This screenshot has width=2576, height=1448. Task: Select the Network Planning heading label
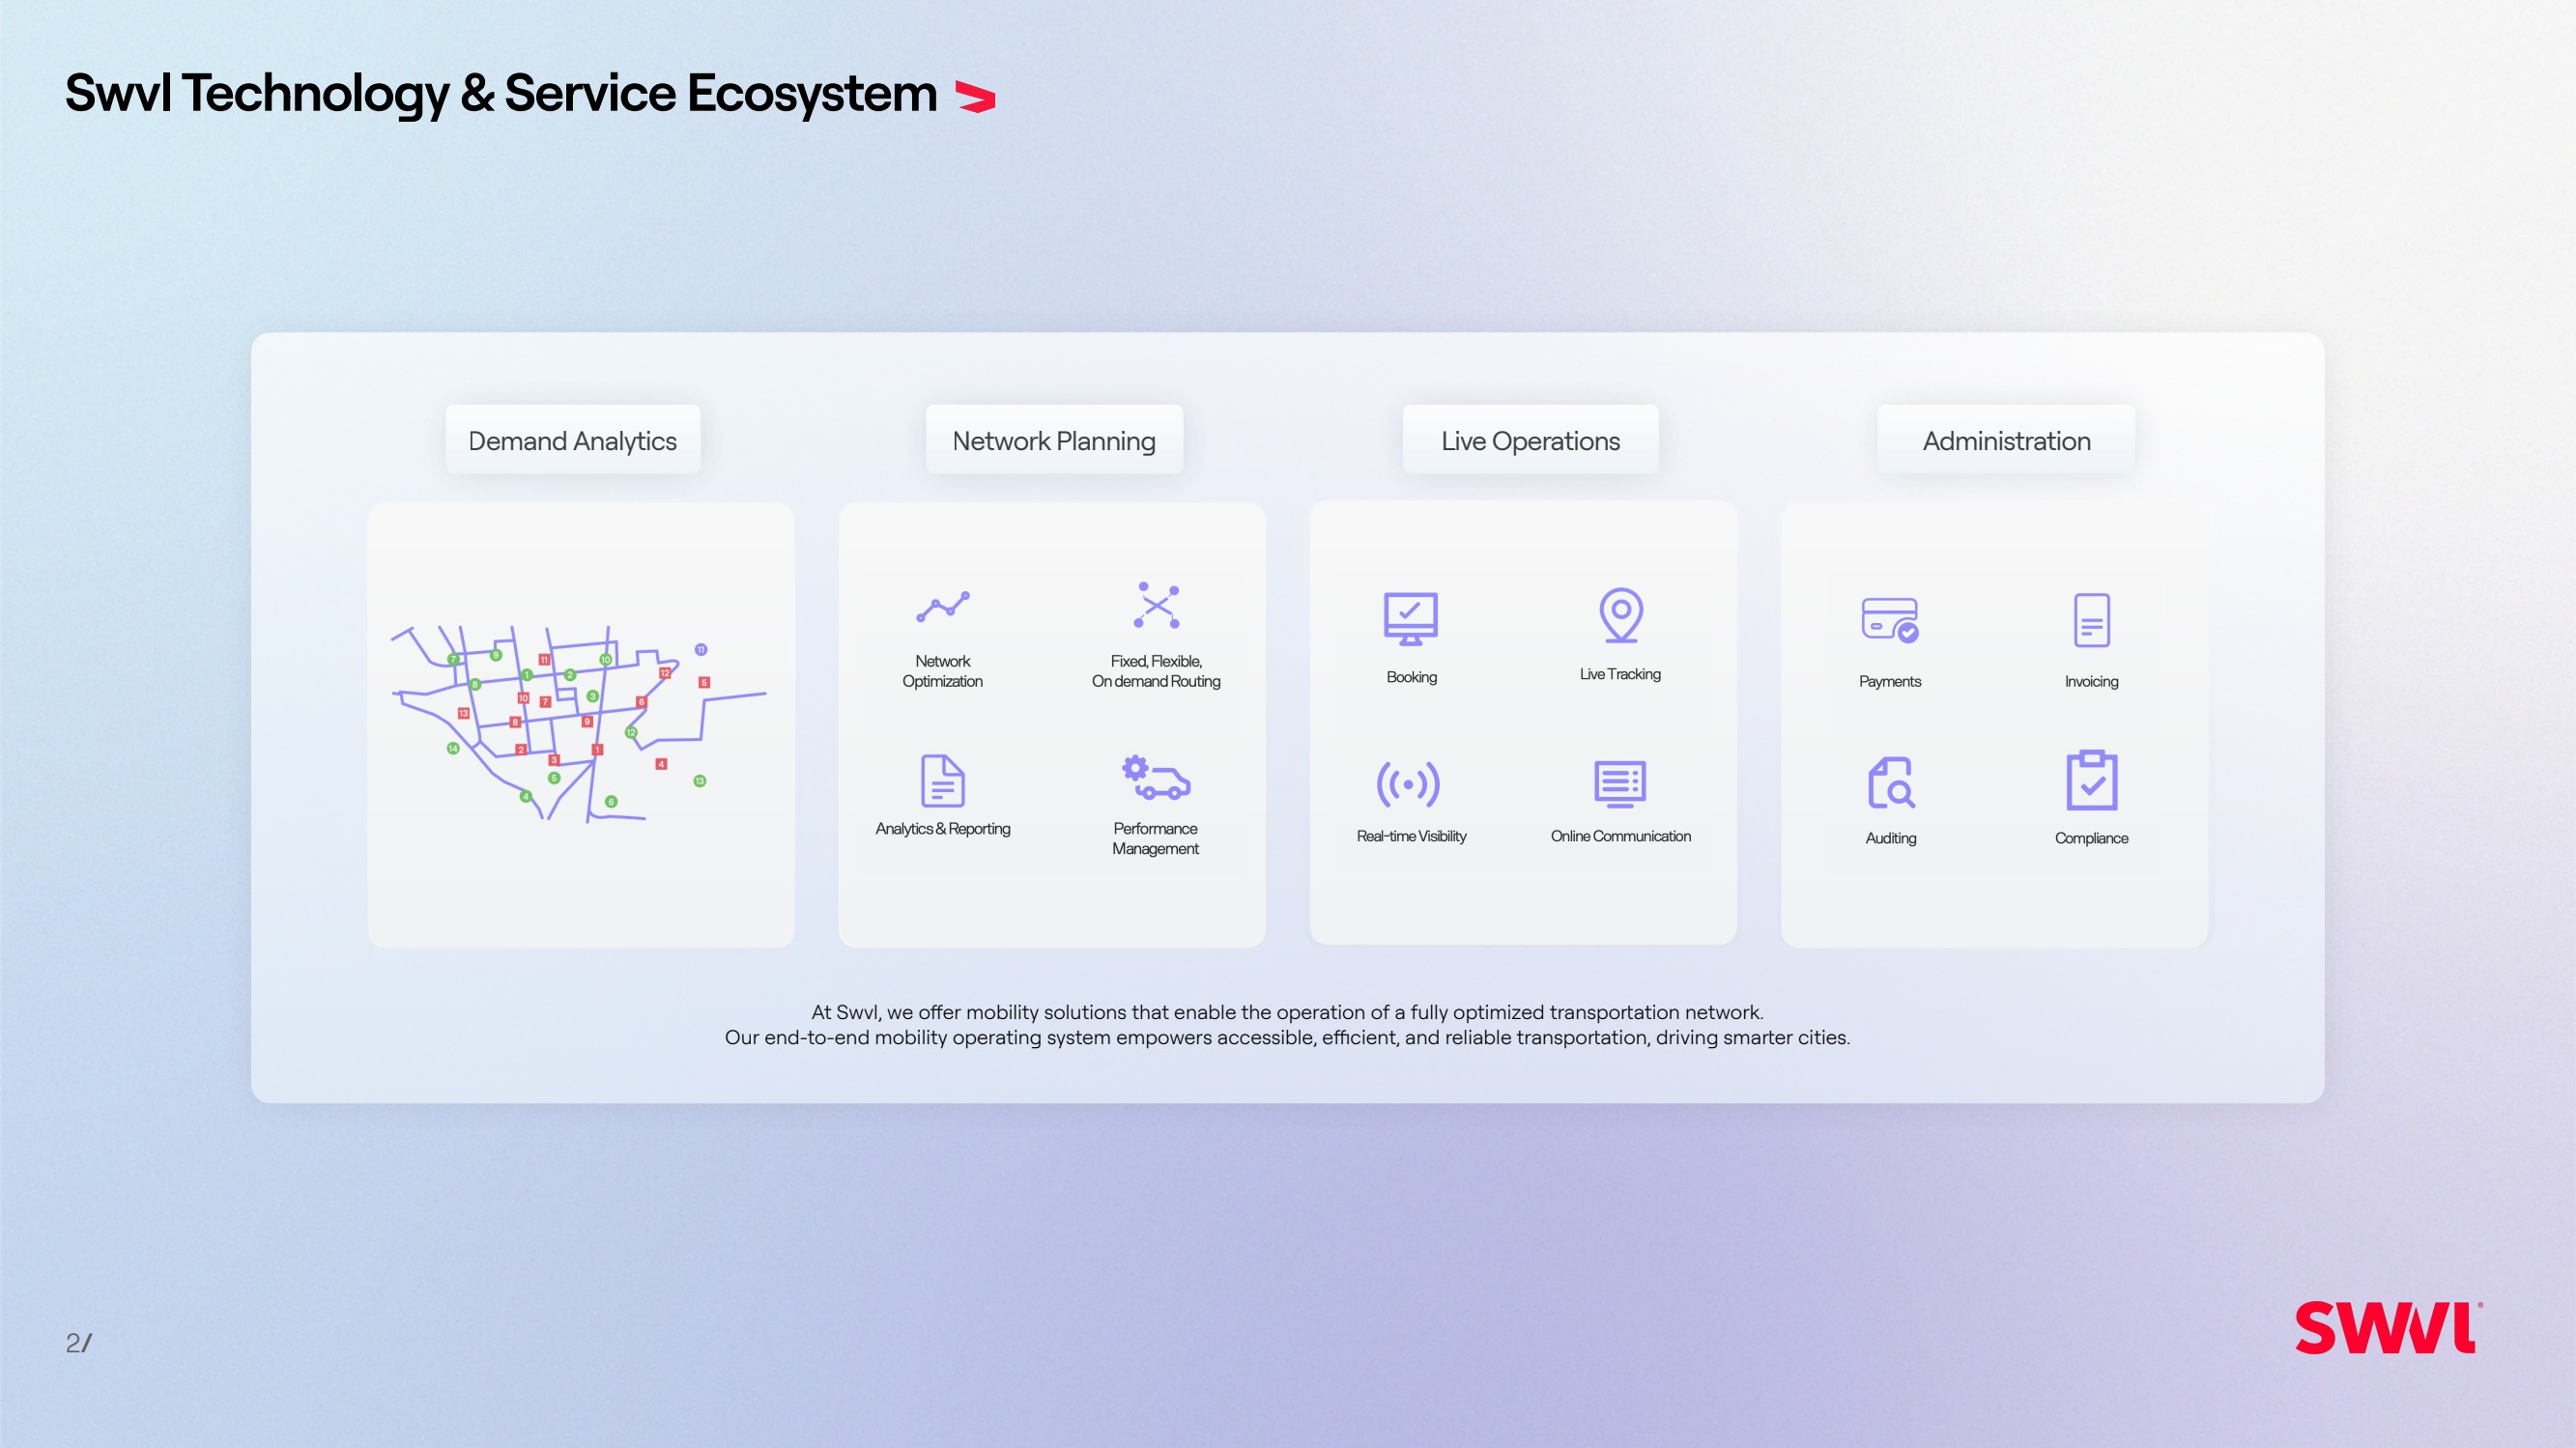pyautogui.click(x=1053, y=440)
